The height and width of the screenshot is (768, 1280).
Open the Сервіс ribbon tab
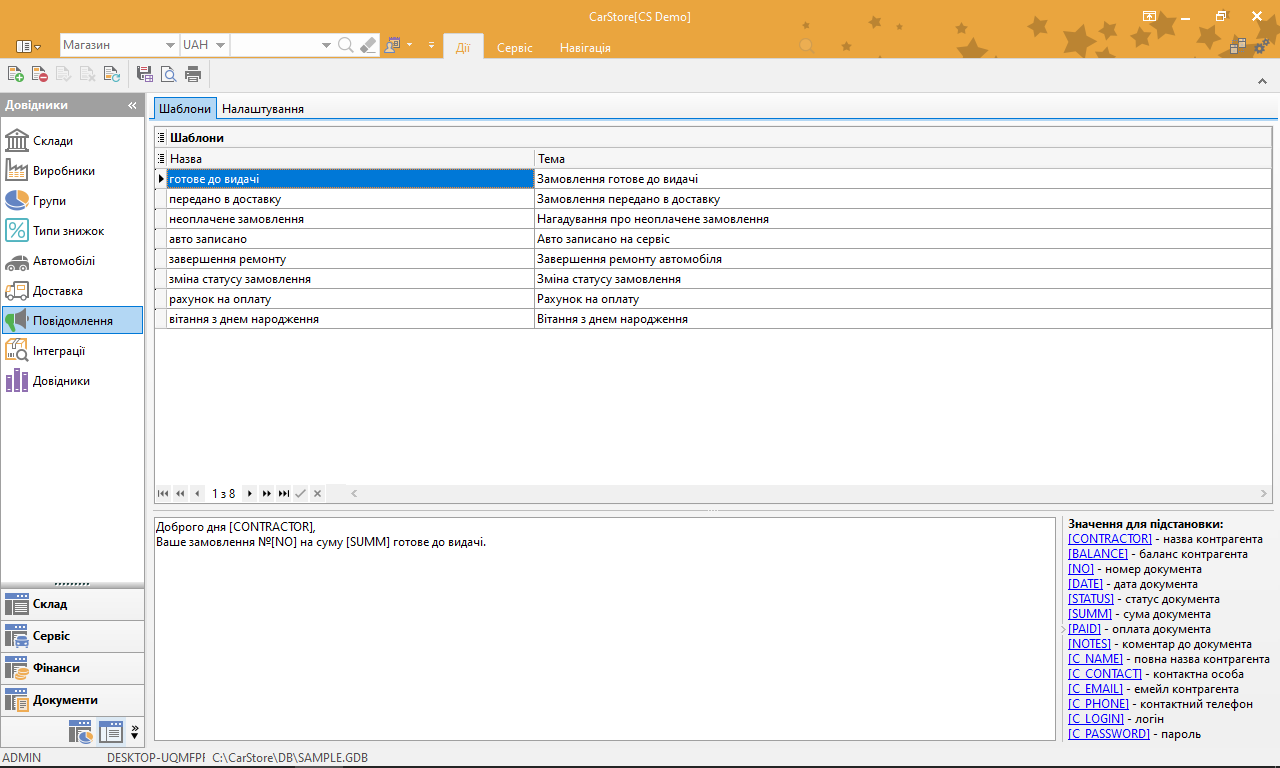[x=515, y=47]
